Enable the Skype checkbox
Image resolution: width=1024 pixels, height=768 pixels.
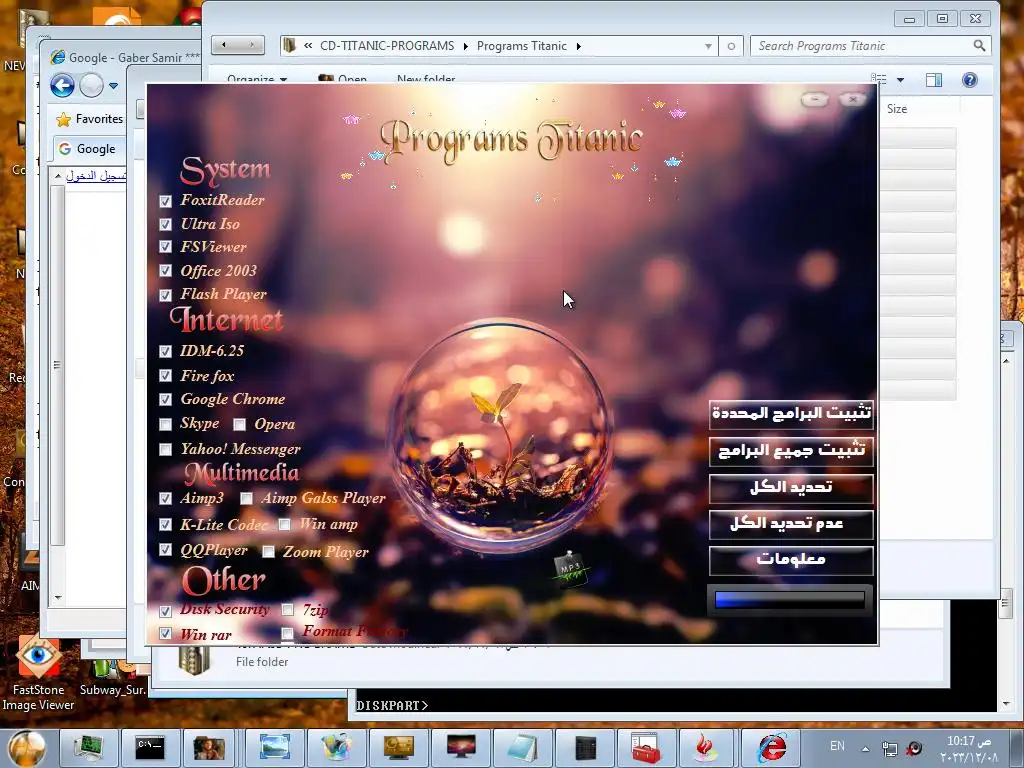pos(166,424)
